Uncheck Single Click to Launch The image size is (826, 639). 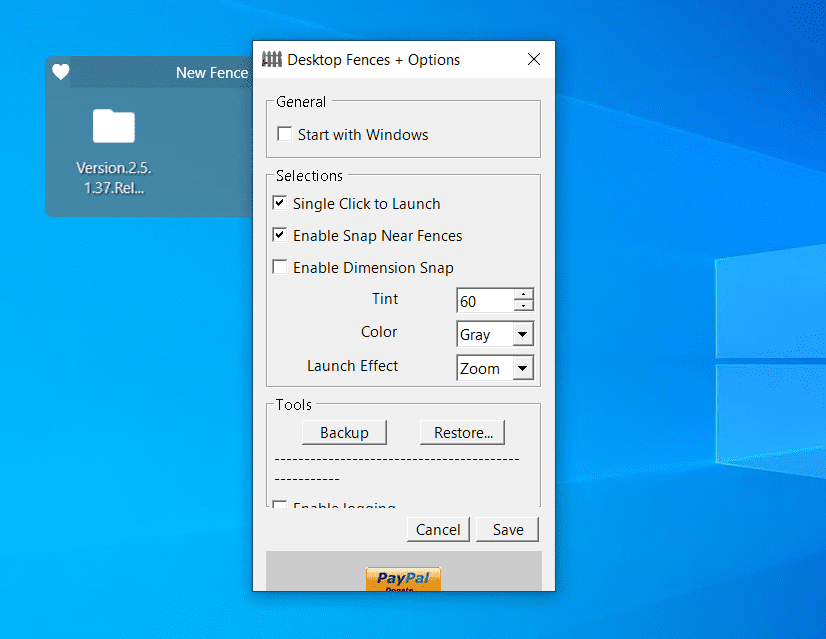[280, 203]
